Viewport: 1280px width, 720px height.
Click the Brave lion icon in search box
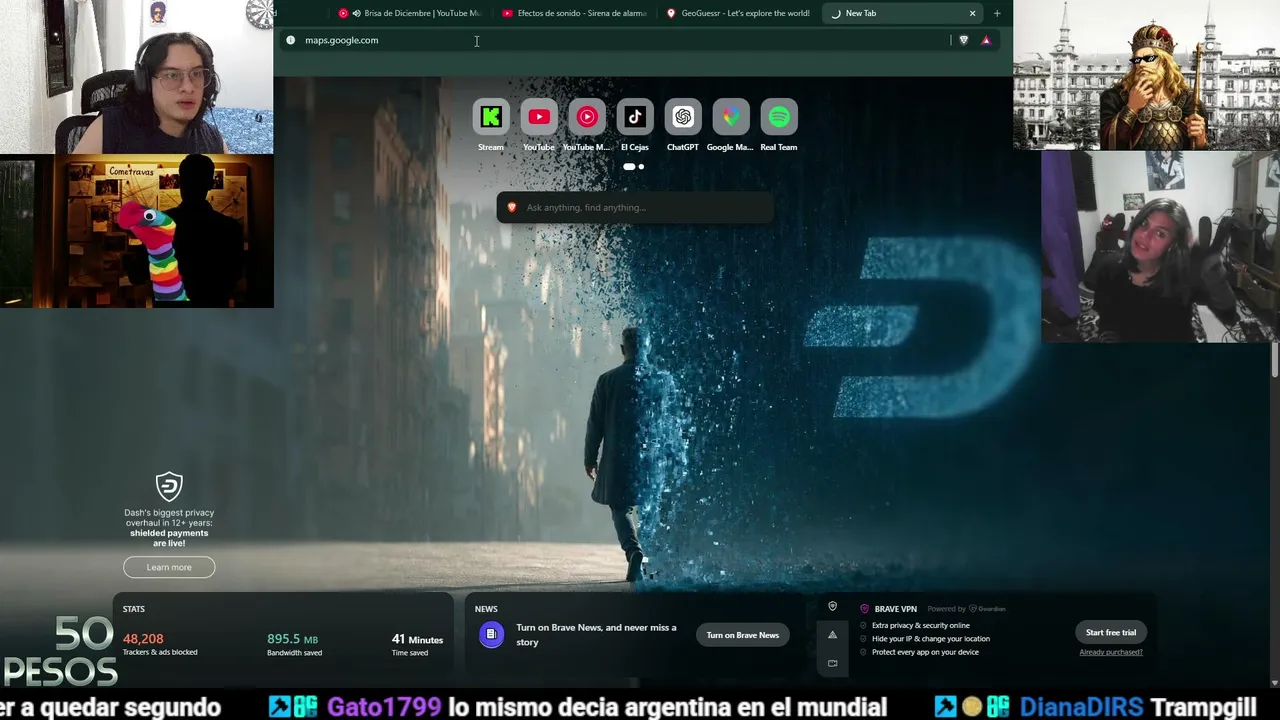[x=512, y=207]
